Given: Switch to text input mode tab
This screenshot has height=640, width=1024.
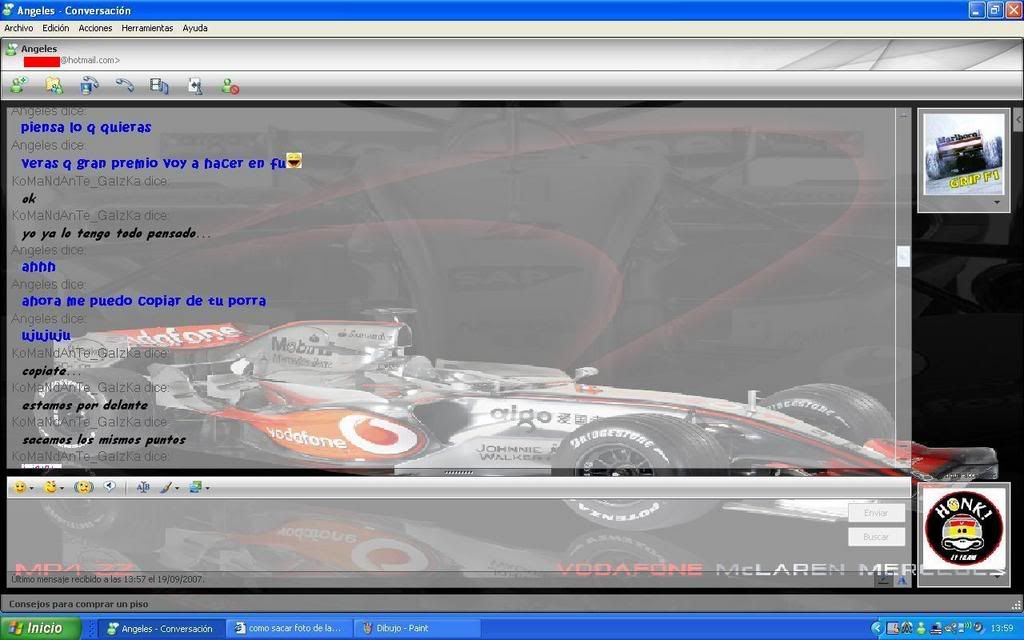Looking at the screenshot, I should 901,579.
